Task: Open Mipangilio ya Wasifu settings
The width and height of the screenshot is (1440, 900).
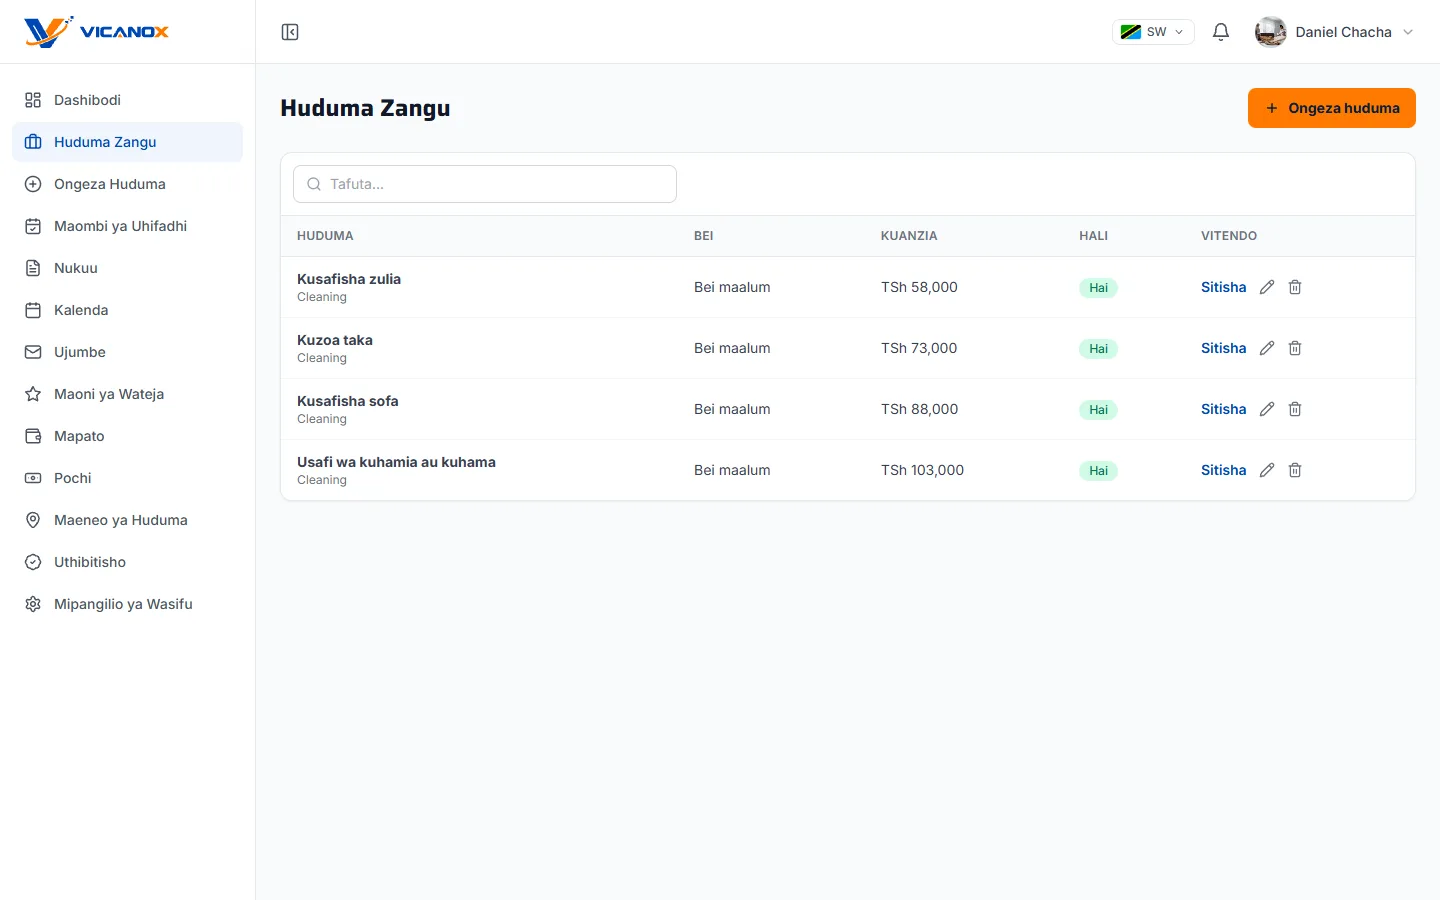Action: (127, 604)
